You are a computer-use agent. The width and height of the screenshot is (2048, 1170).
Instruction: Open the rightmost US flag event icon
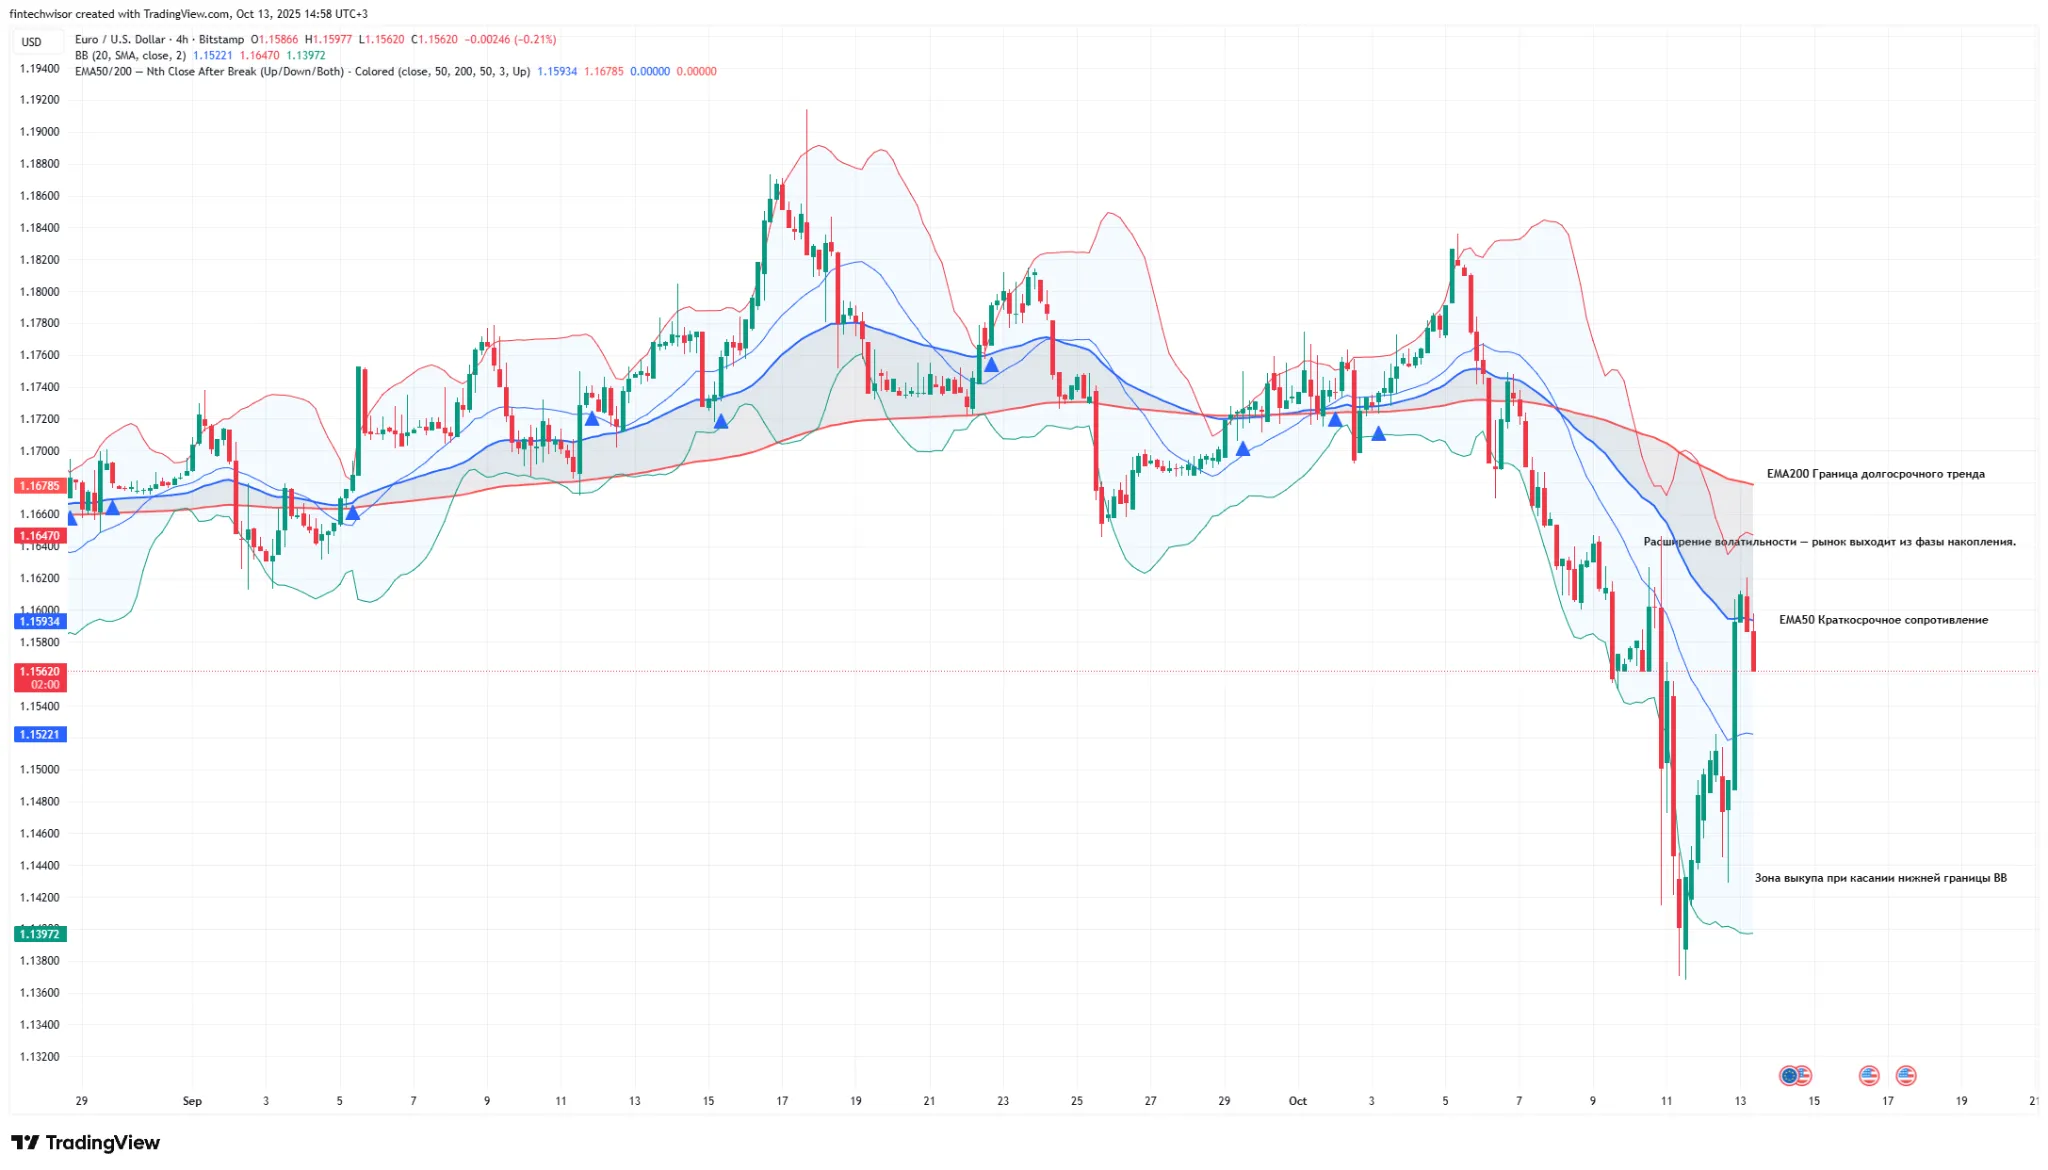(1906, 1076)
